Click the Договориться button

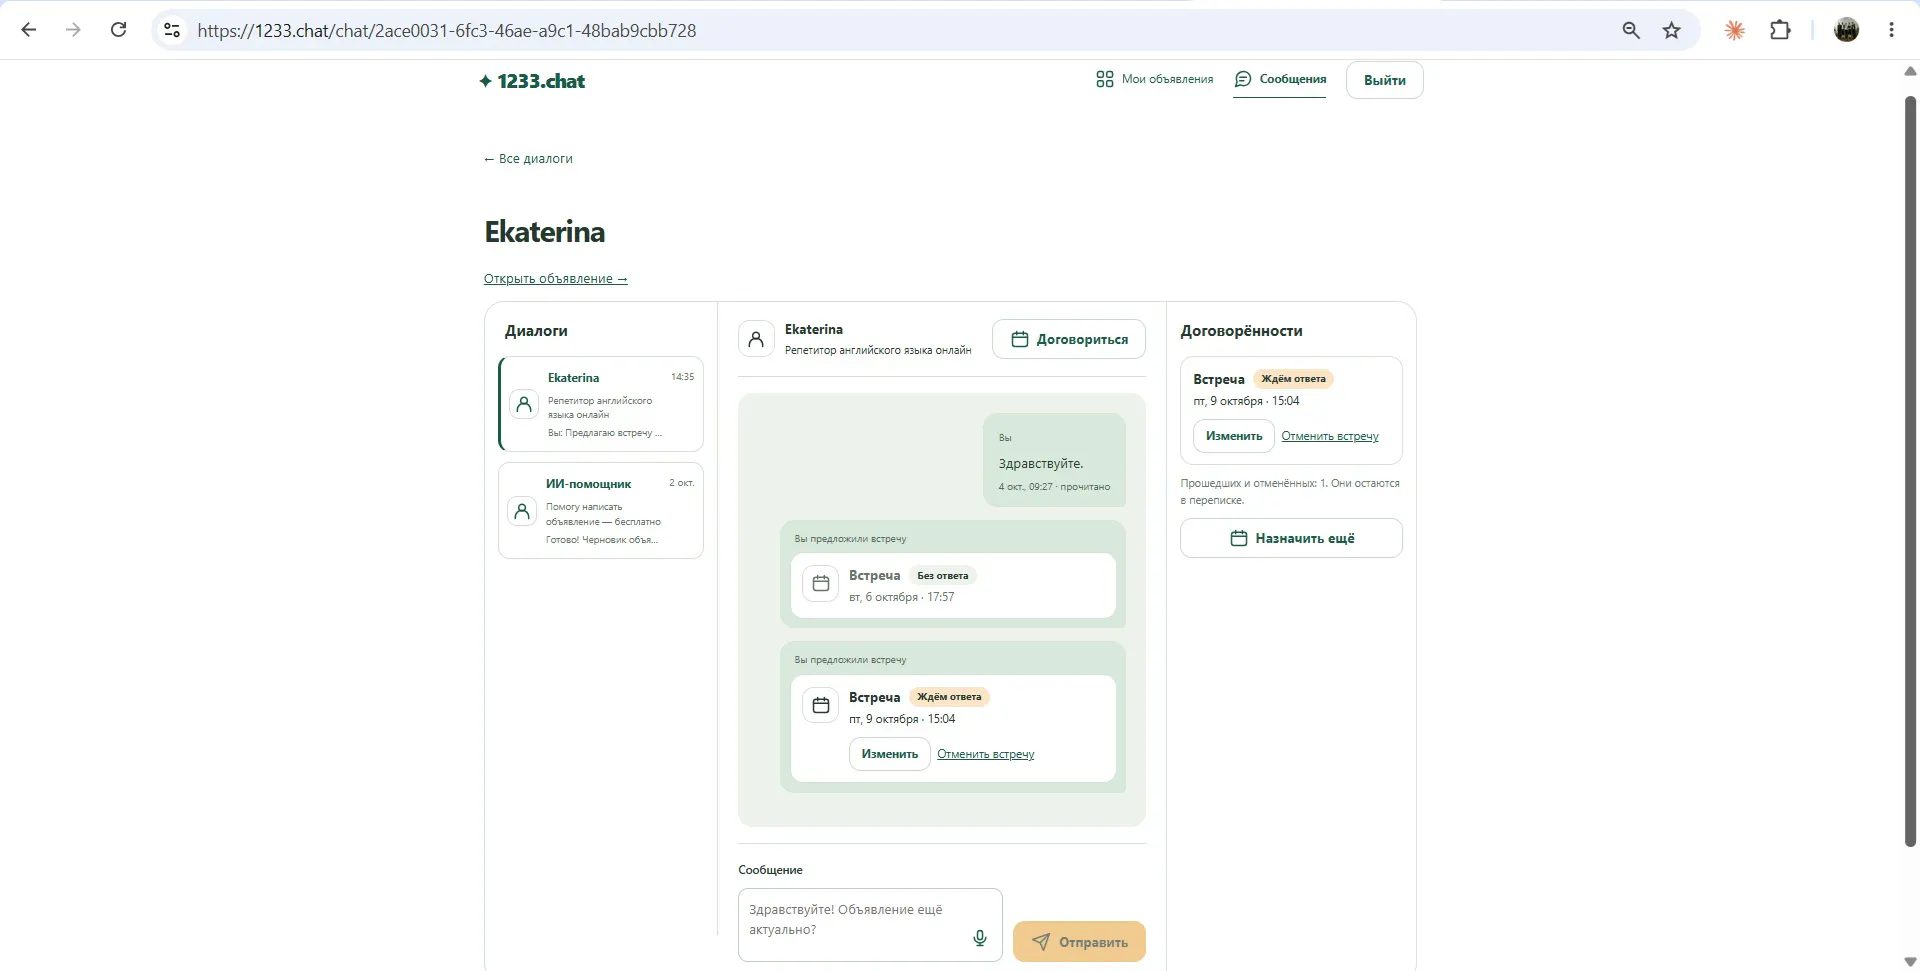[x=1069, y=339]
